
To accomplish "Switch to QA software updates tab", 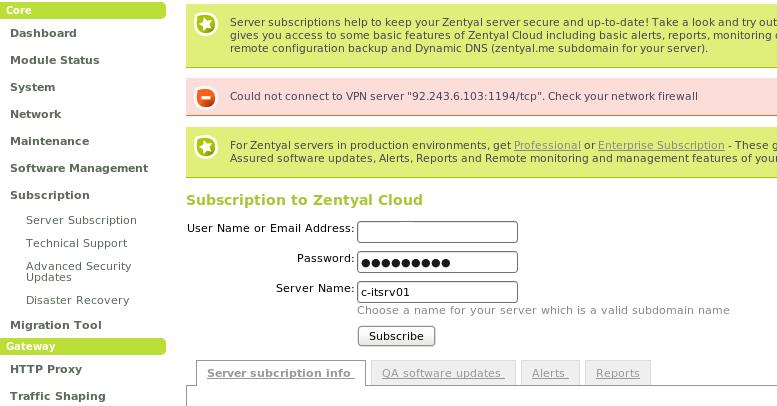I will pyautogui.click(x=443, y=373).
